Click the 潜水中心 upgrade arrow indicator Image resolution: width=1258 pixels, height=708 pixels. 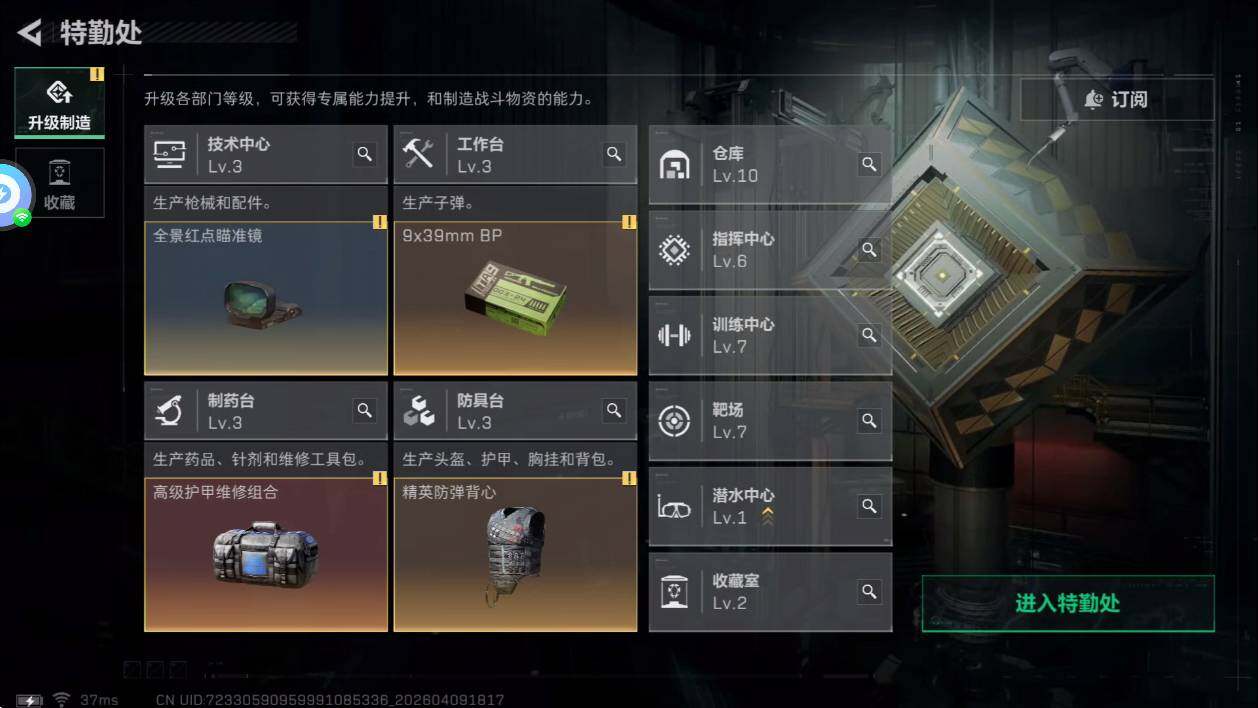coord(767,517)
